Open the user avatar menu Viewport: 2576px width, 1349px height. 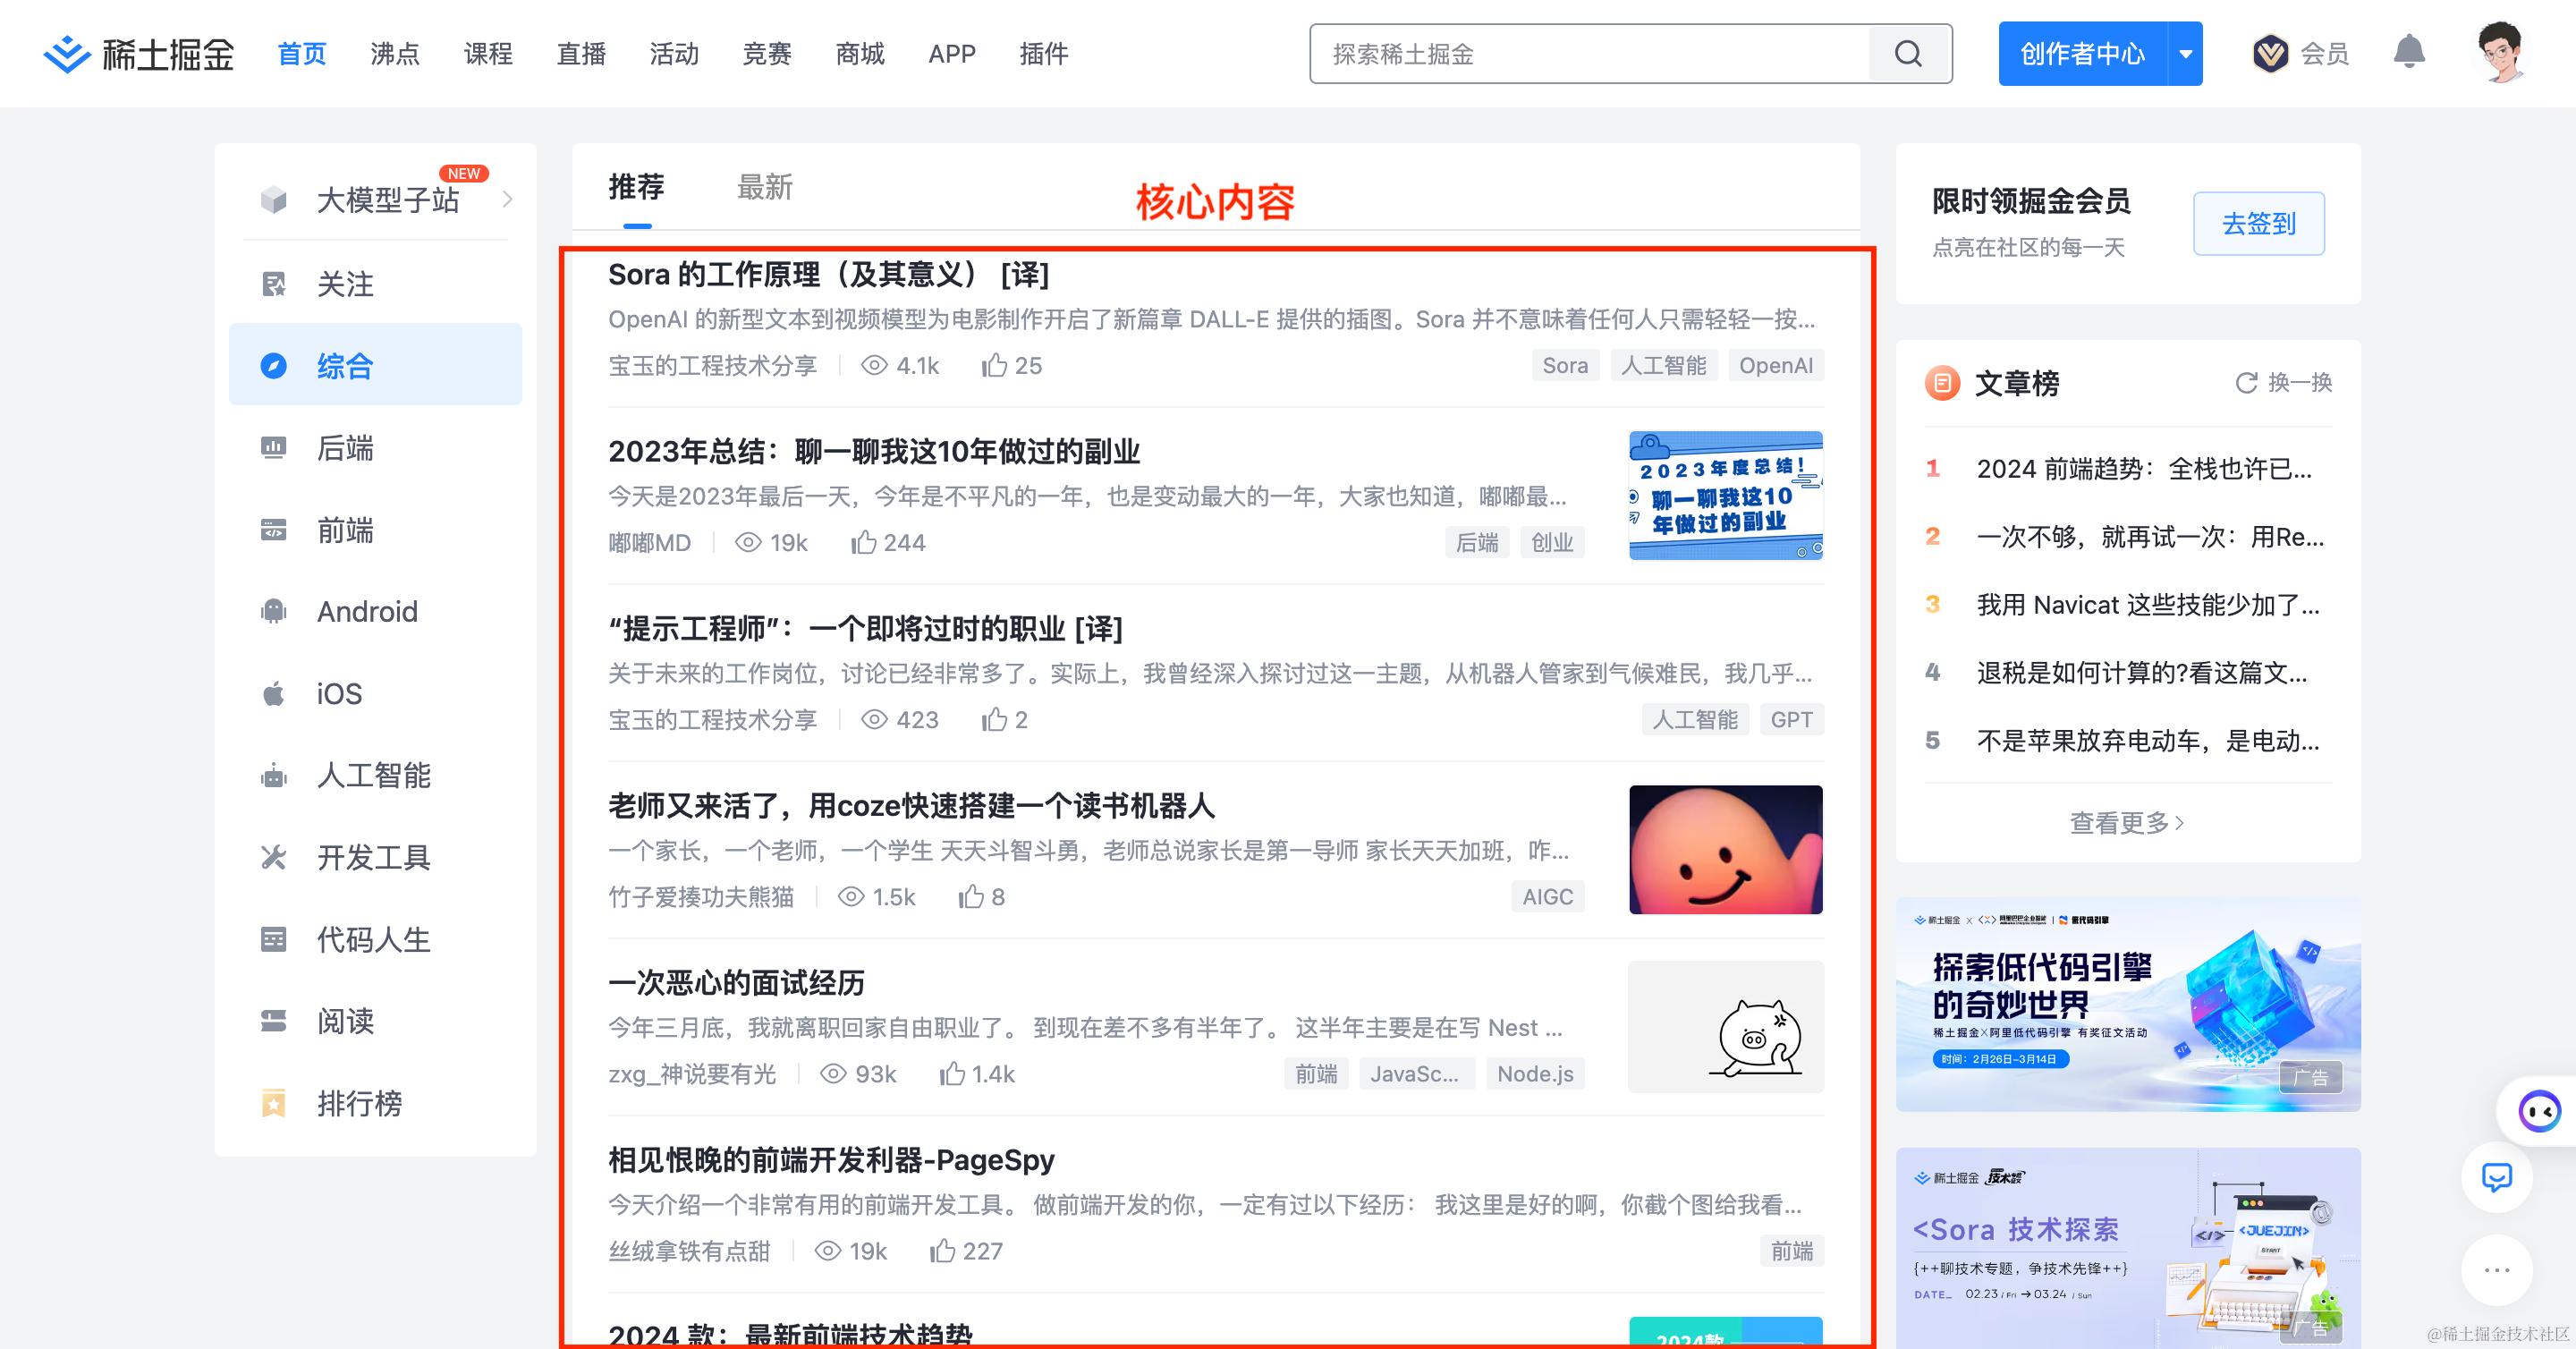tap(2501, 52)
